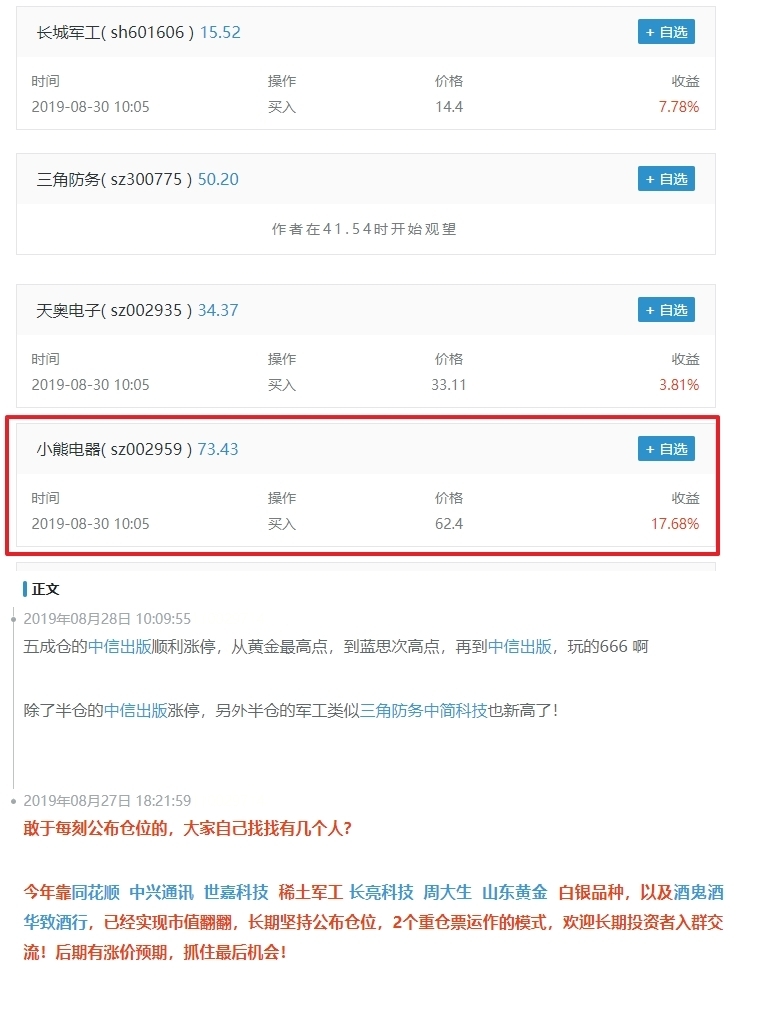775x1025 pixels.
Task: Click the 3.81% return value
Action: [679, 384]
